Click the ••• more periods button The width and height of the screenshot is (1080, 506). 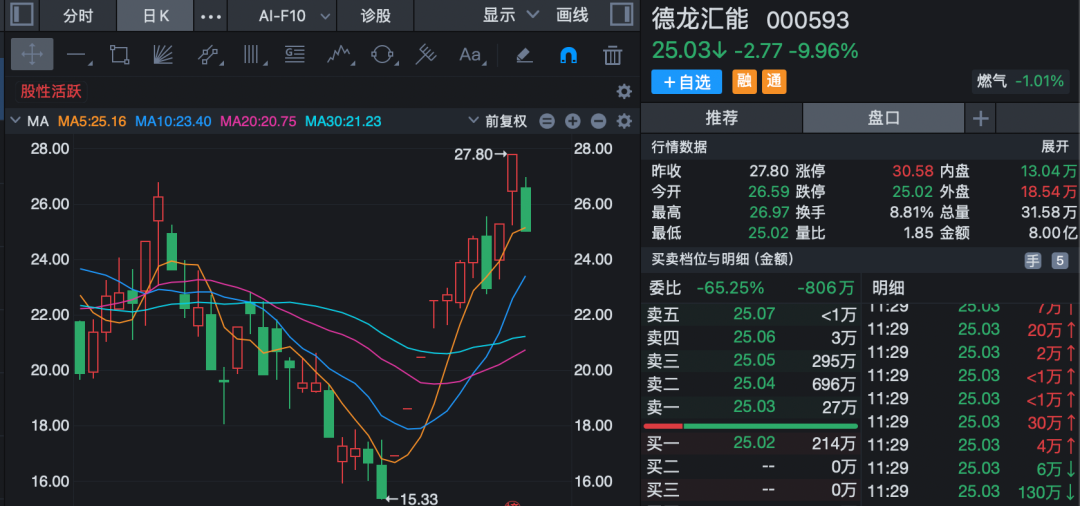pyautogui.click(x=210, y=16)
